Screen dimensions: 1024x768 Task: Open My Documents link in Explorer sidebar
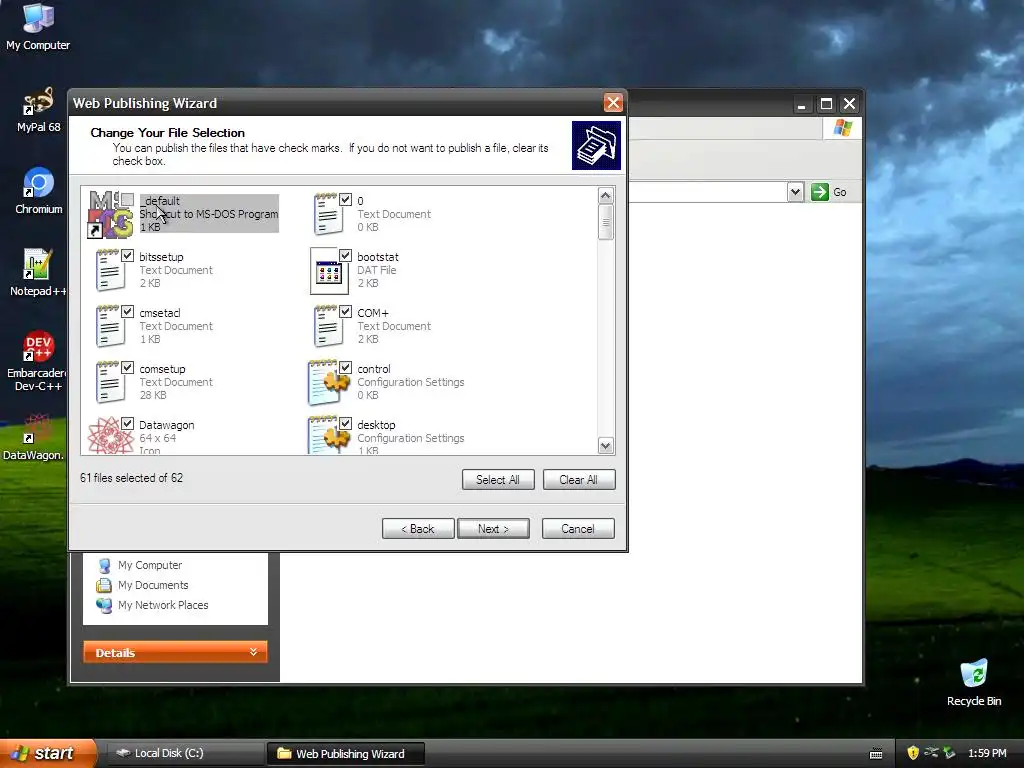pos(153,585)
